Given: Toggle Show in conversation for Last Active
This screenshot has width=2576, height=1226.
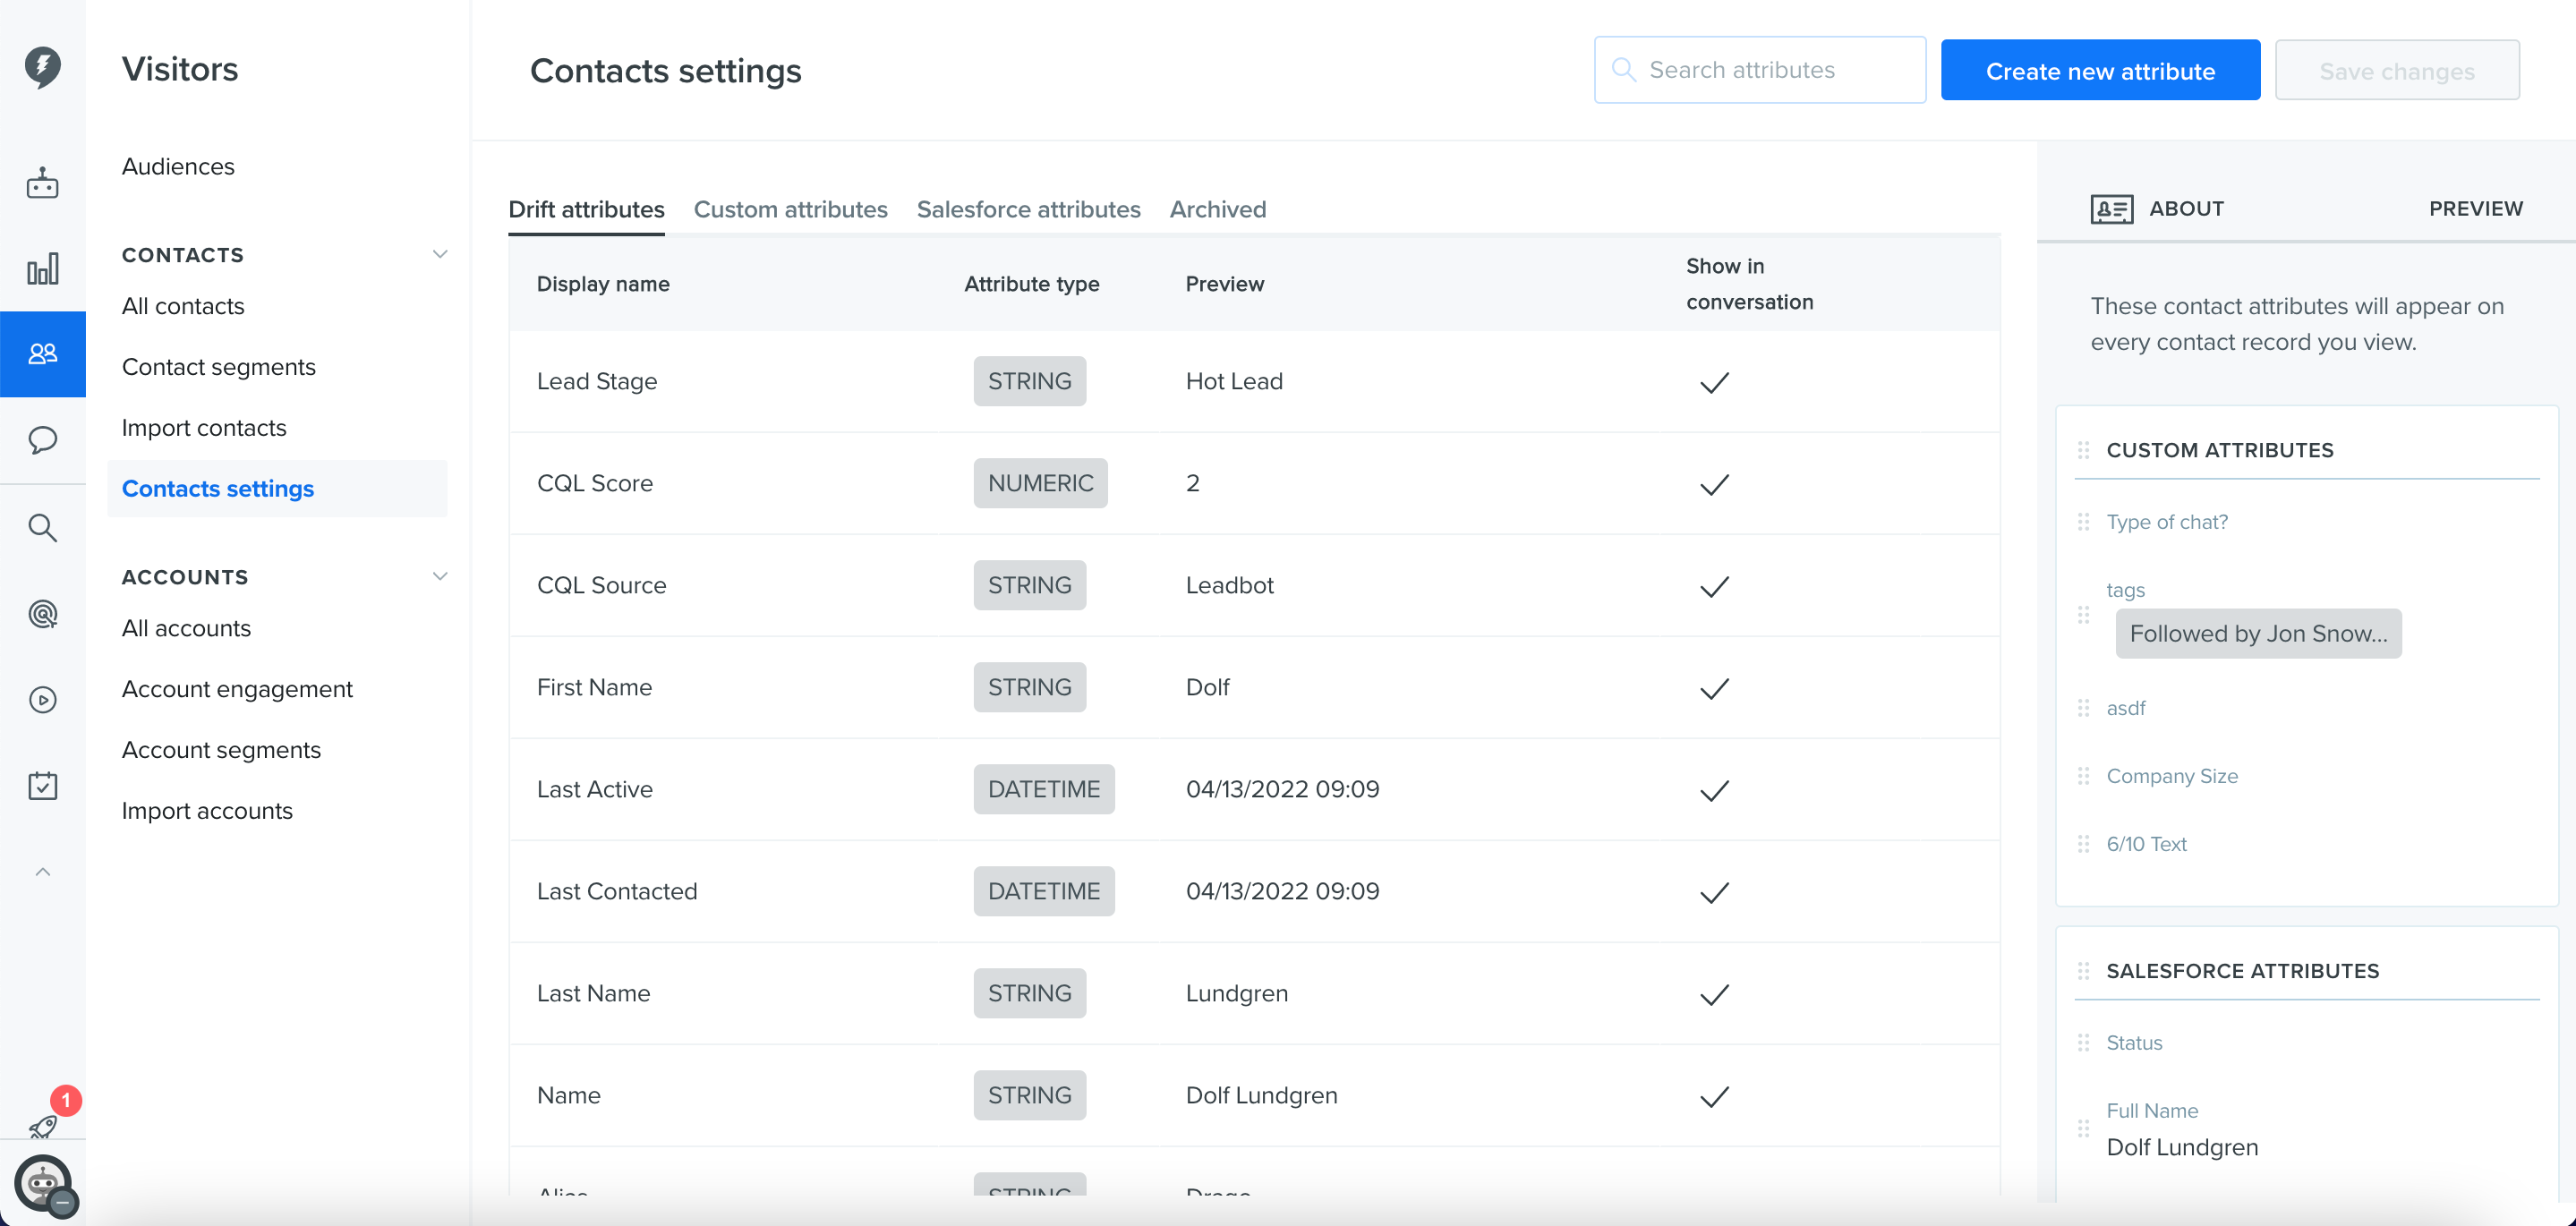Looking at the screenshot, I should (1714, 791).
